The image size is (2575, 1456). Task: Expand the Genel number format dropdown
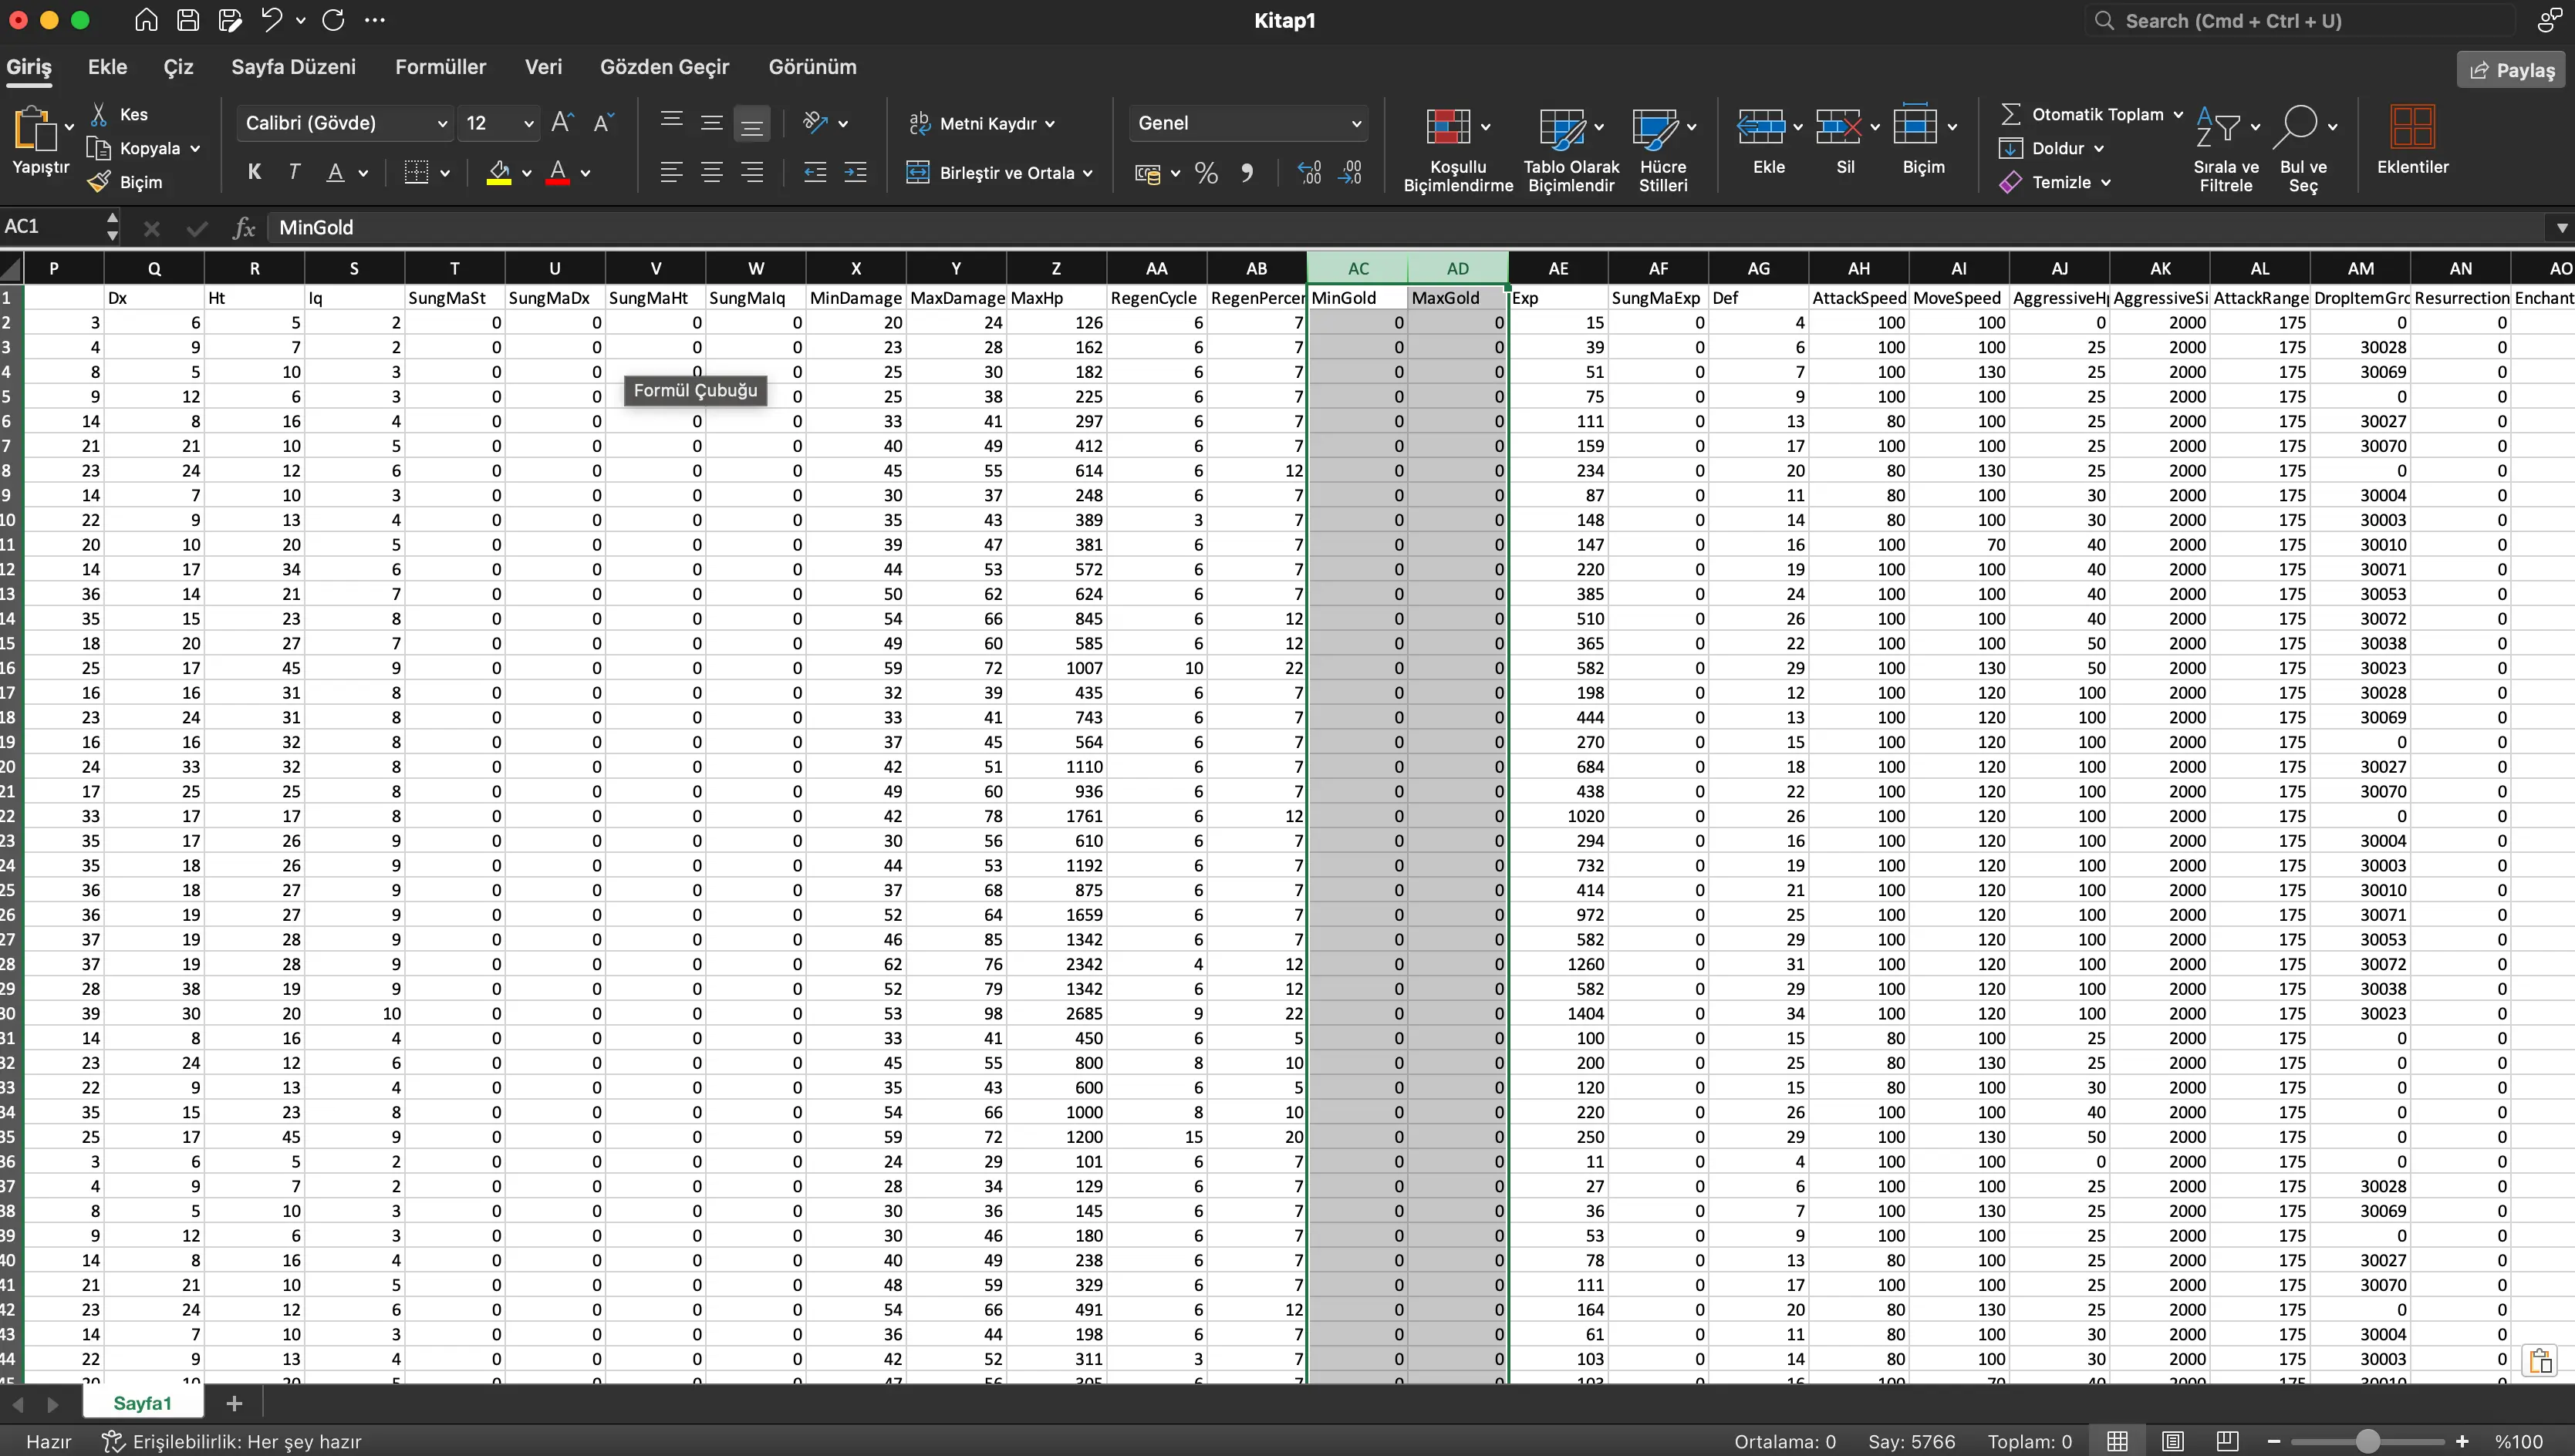click(1356, 123)
